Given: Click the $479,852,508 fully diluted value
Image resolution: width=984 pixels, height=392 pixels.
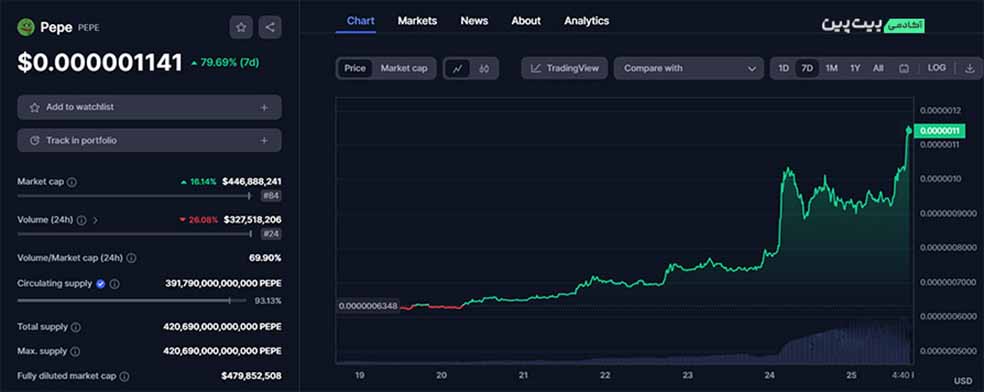Looking at the screenshot, I should click(251, 376).
